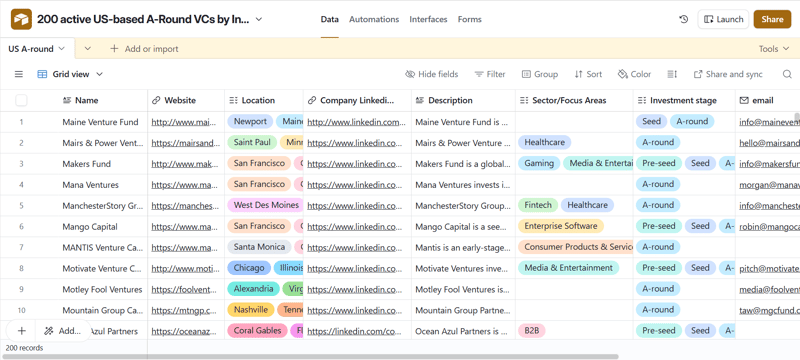Select the US A-round table tab
The image size is (800, 360).
point(37,49)
